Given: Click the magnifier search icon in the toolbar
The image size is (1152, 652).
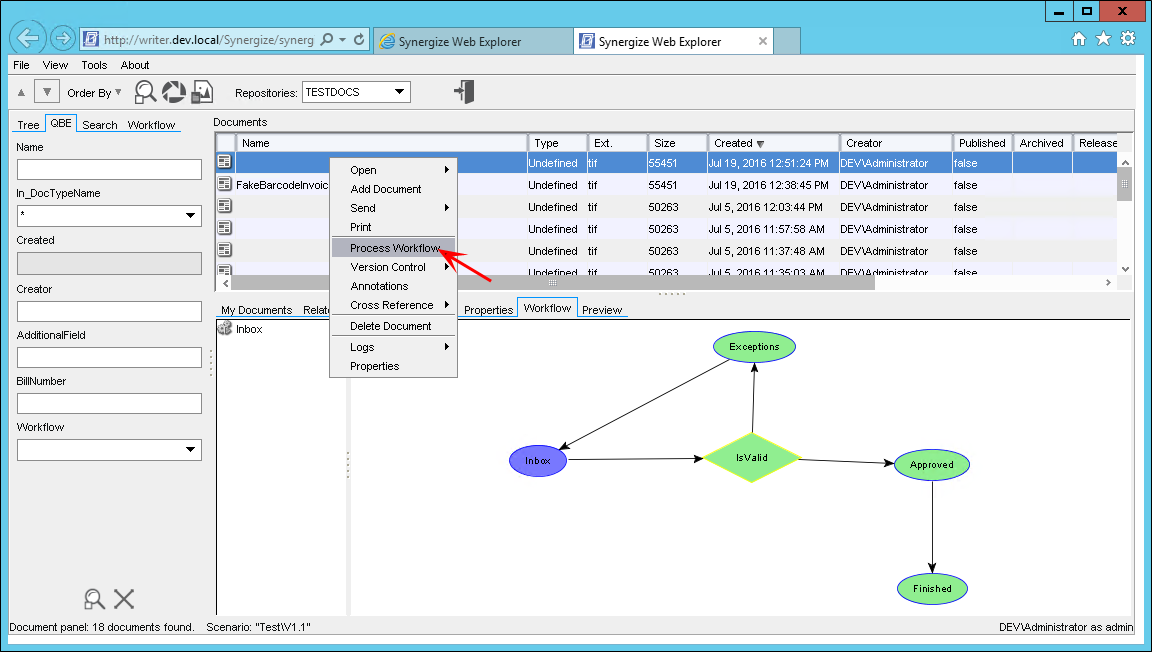Looking at the screenshot, I should (145, 92).
